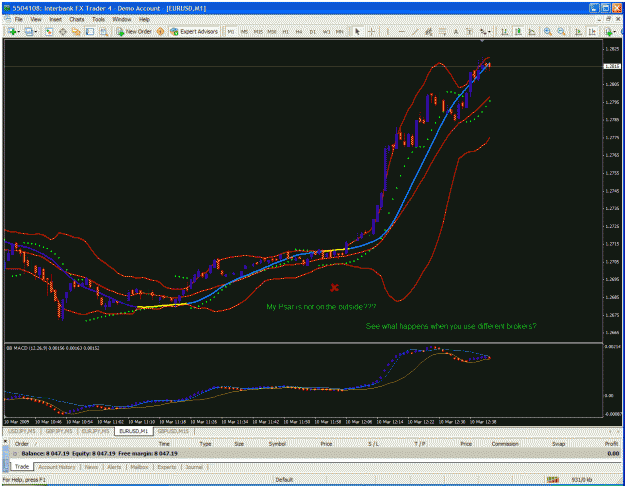Switch chart to D1 timeframe
Screen dimensions: 625x486
click(x=312, y=31)
